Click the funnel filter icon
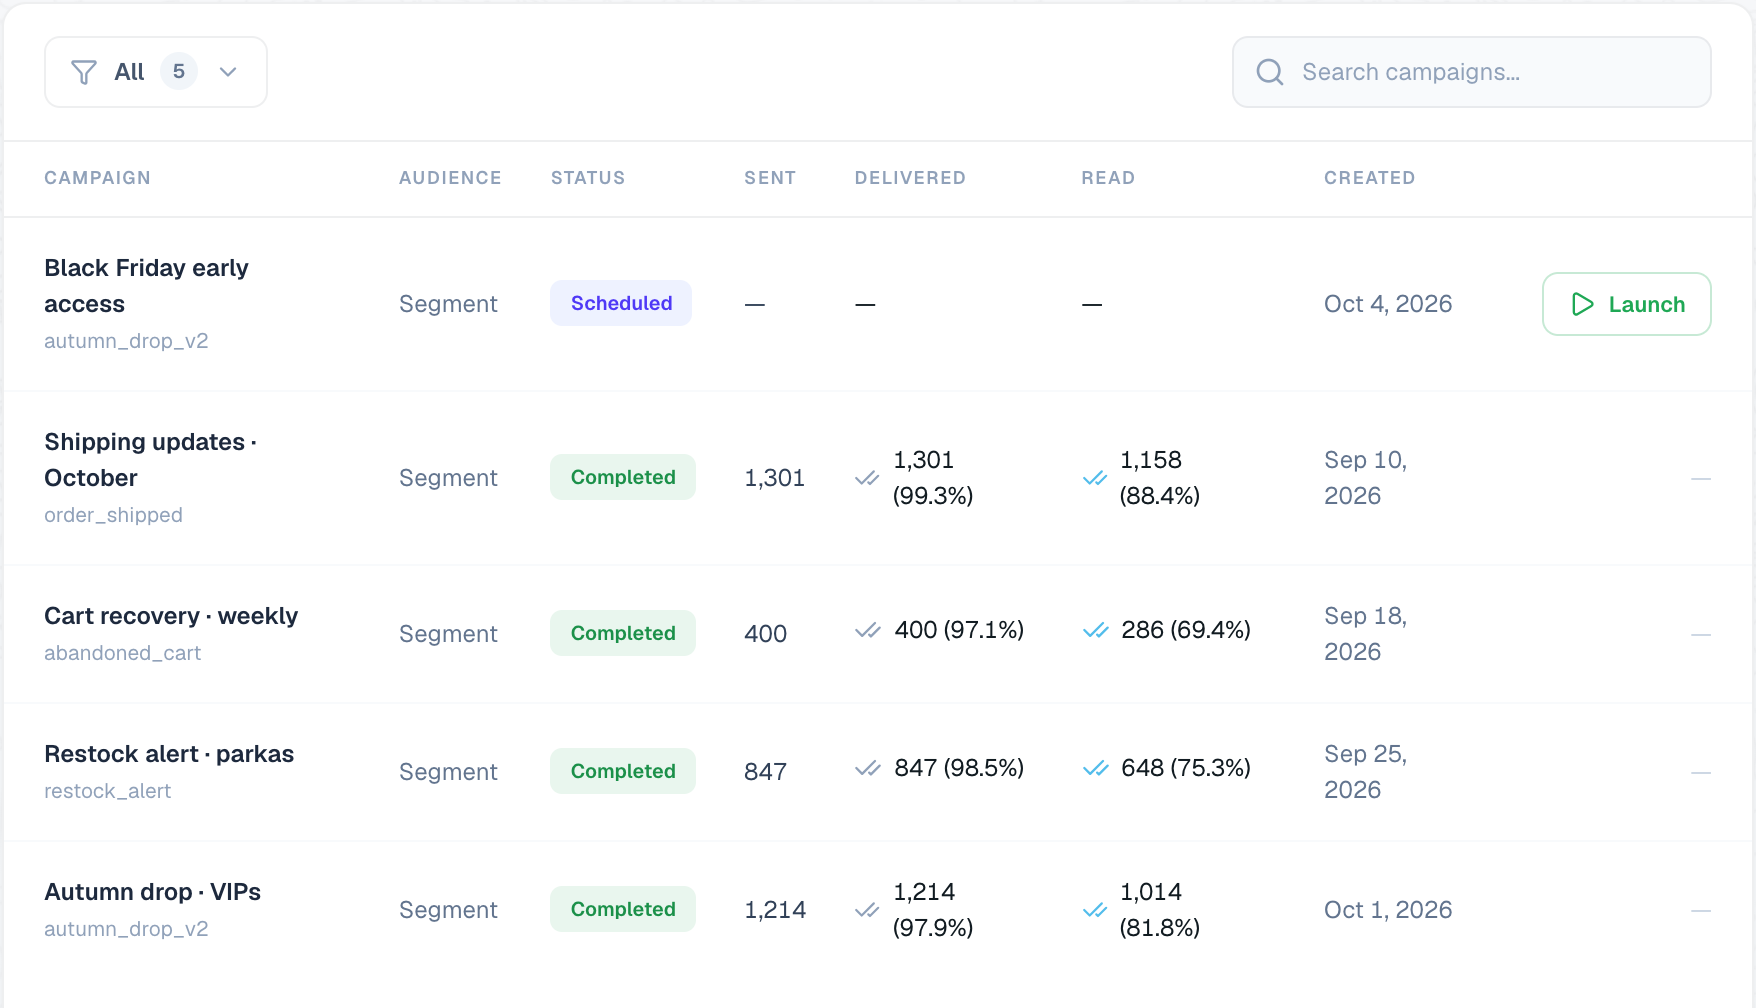The height and width of the screenshot is (1008, 1756). click(84, 72)
